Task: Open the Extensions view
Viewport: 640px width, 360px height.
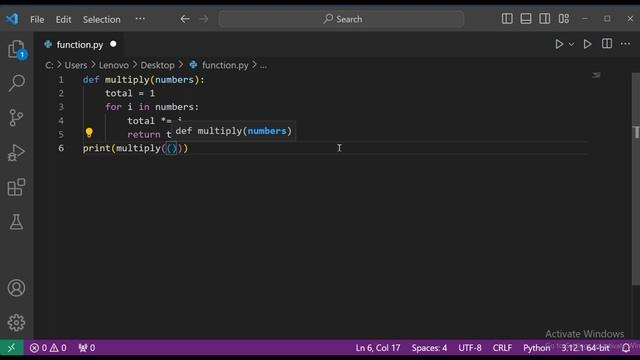Action: click(x=16, y=187)
